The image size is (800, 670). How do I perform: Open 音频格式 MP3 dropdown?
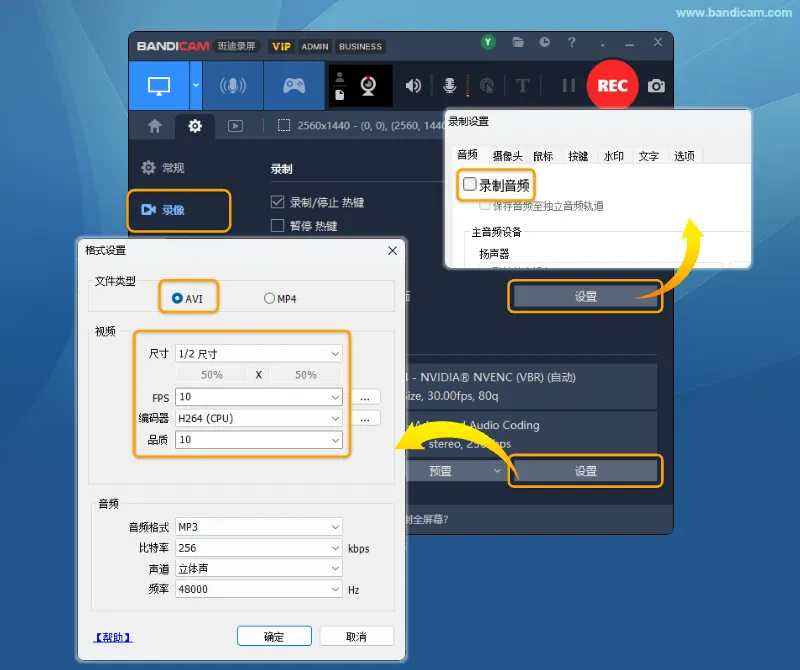tap(259, 527)
